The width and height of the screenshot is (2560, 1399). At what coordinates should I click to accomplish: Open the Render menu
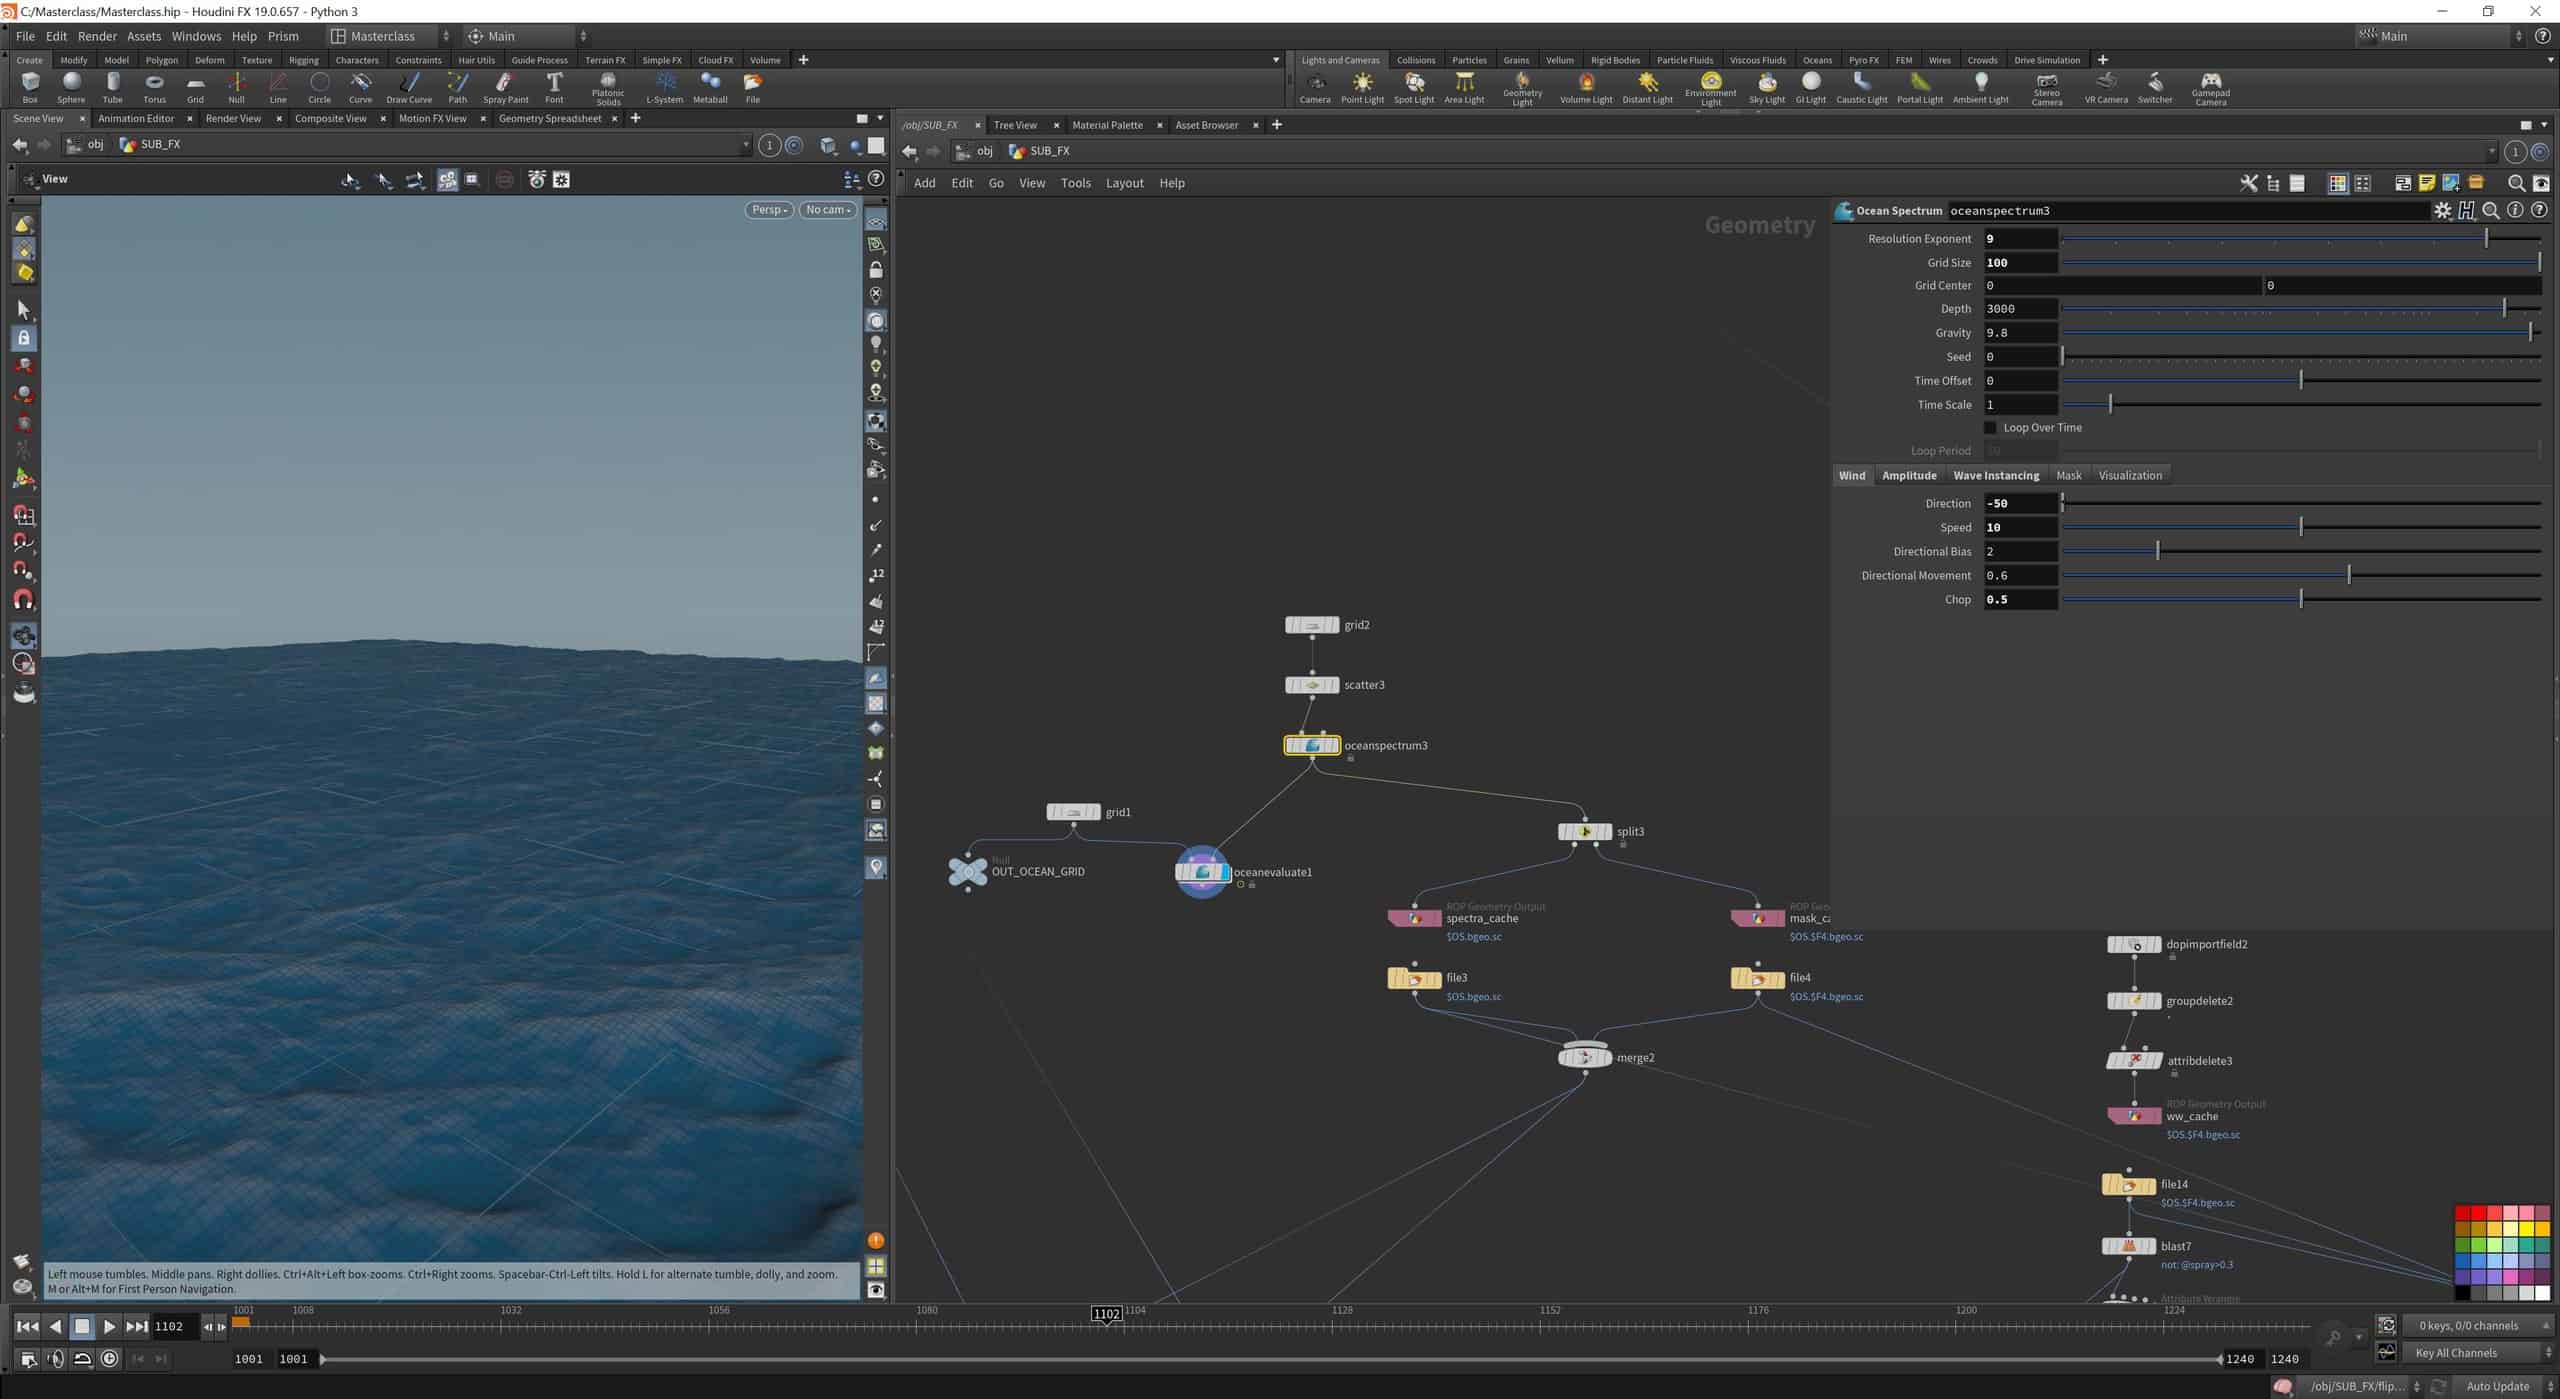(97, 36)
